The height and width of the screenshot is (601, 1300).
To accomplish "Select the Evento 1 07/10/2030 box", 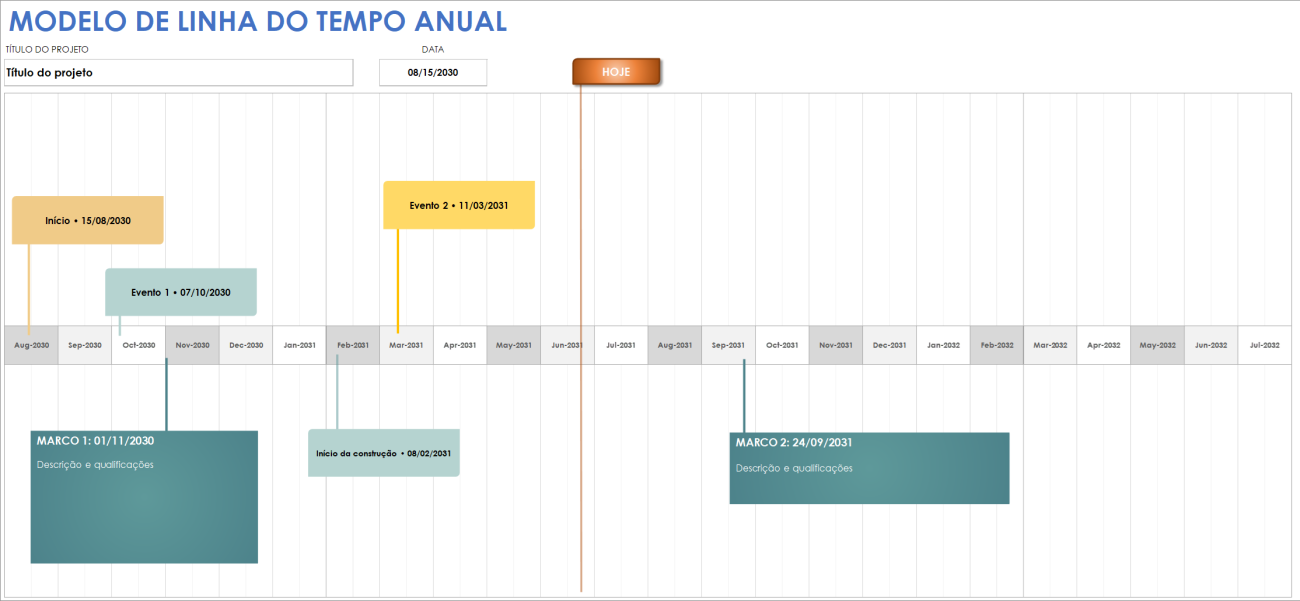I will pos(180,292).
